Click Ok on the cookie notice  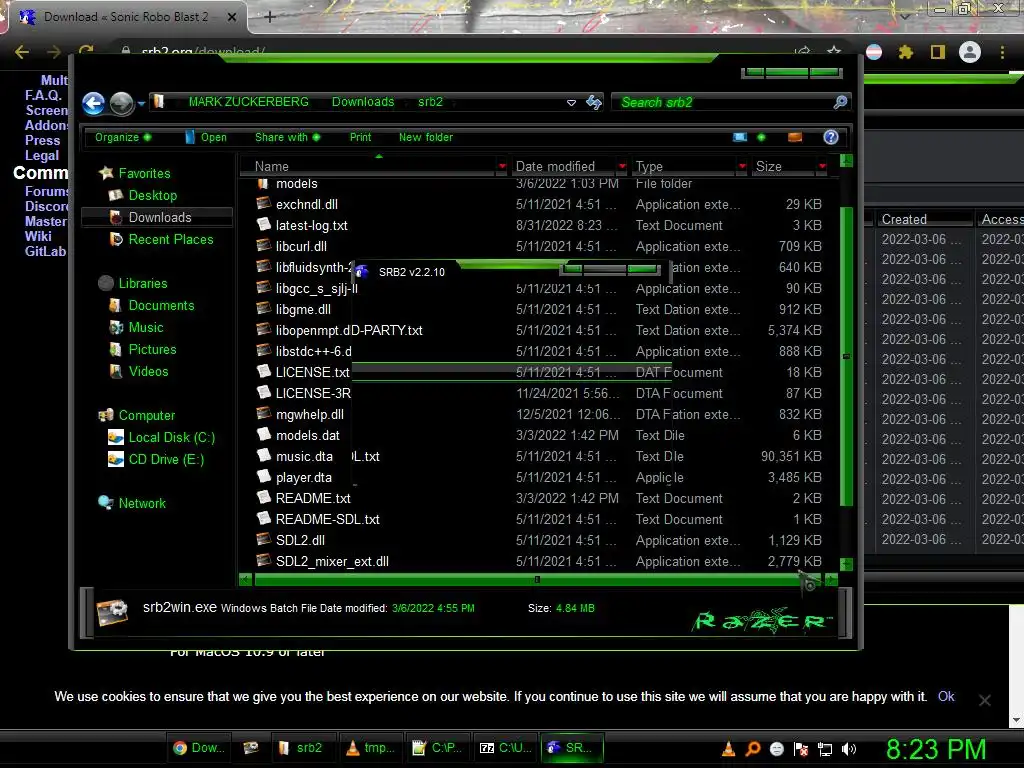(x=946, y=696)
